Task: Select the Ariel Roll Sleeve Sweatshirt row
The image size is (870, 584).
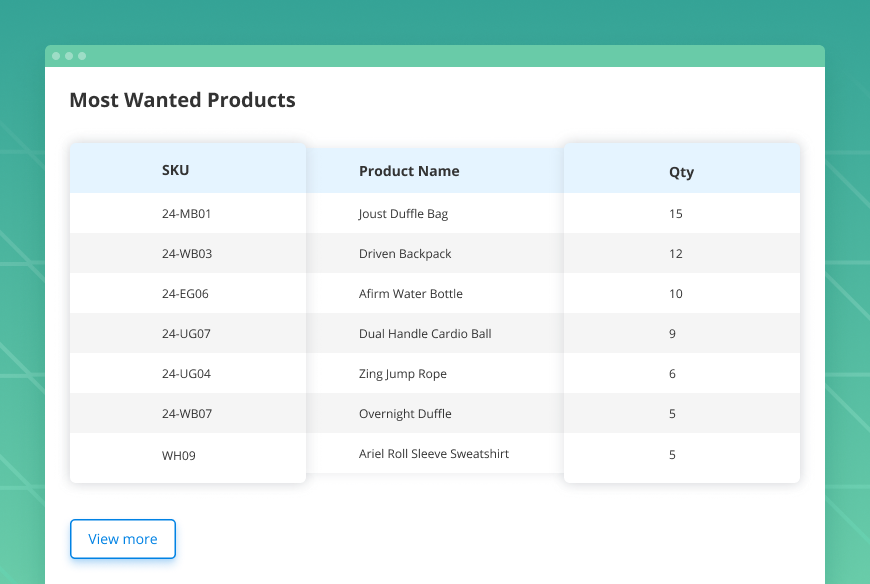Action: coord(433,453)
